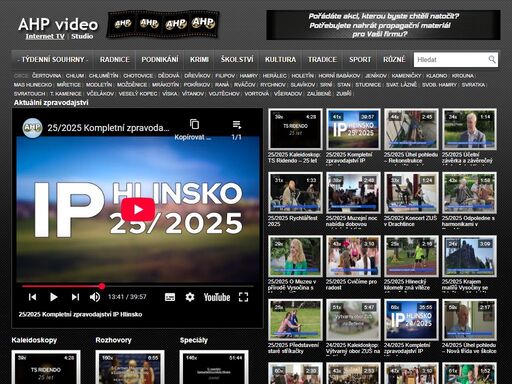Screen dimensions: 512x384
Task: Open 24/2025 Úhel pohledu Nová třída thumbnail
Action: coord(469,320)
